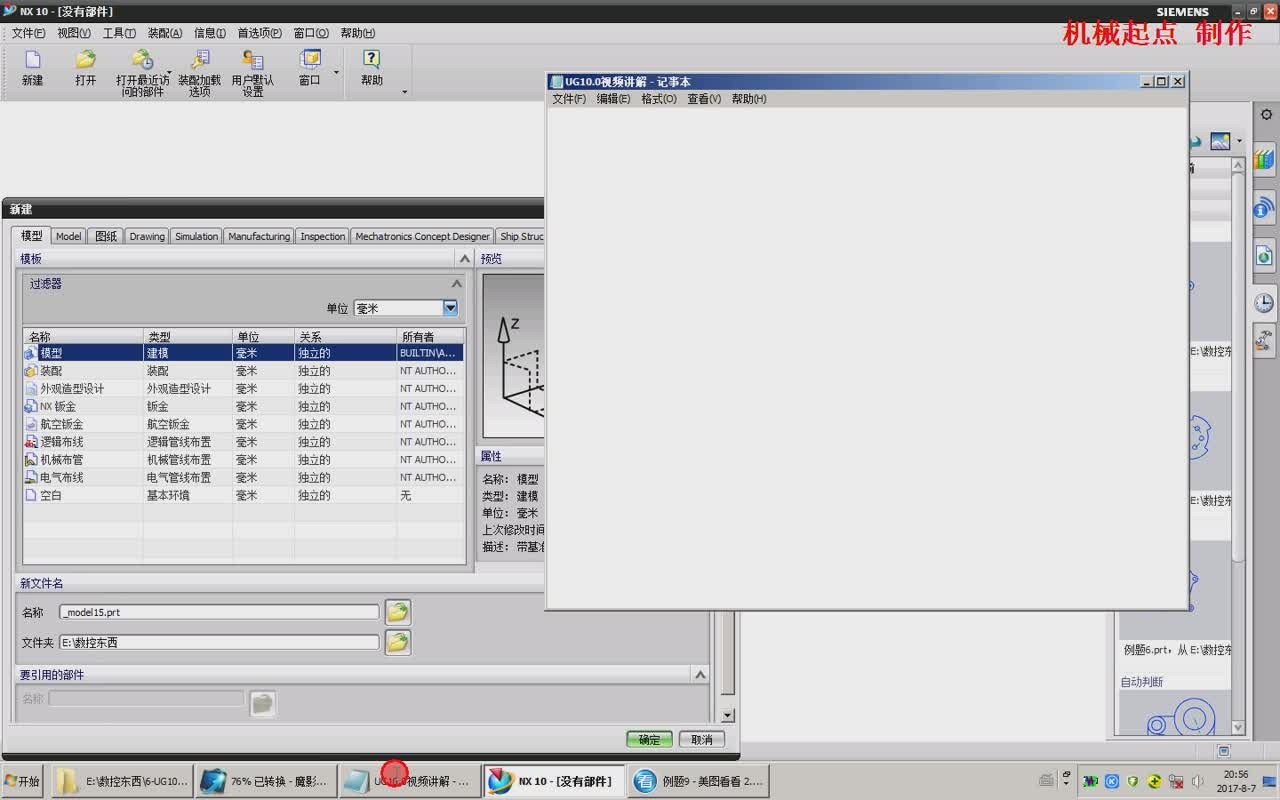Click the 新建 (New) toolbar icon
The width and height of the screenshot is (1280, 800).
pyautogui.click(x=32, y=60)
